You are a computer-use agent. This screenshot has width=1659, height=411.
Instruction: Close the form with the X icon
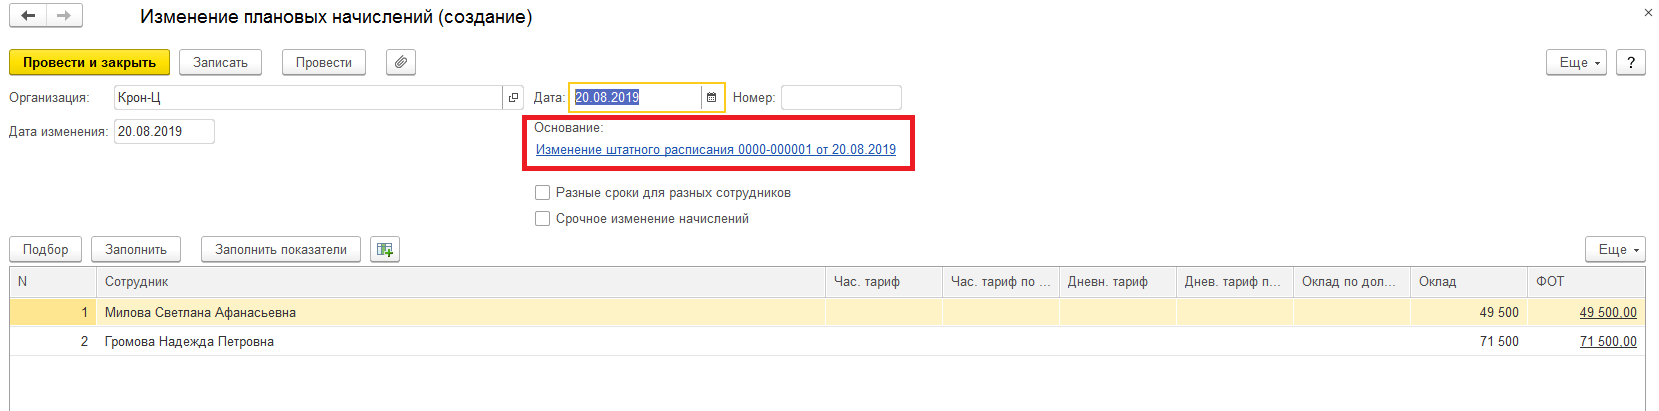point(1648,13)
